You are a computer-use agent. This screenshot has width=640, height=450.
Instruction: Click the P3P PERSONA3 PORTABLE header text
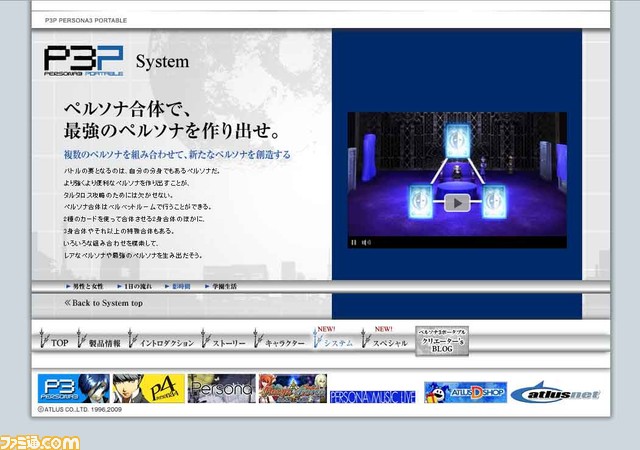click(86, 20)
